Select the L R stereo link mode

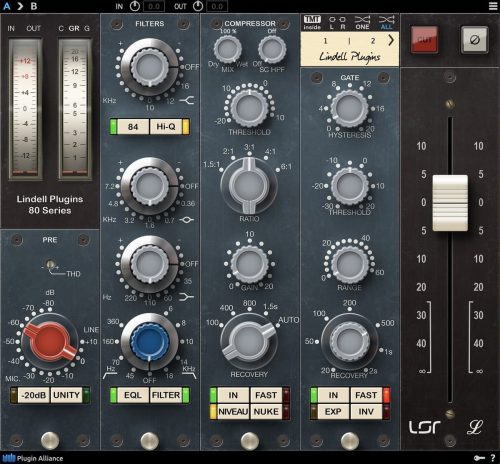click(x=337, y=22)
